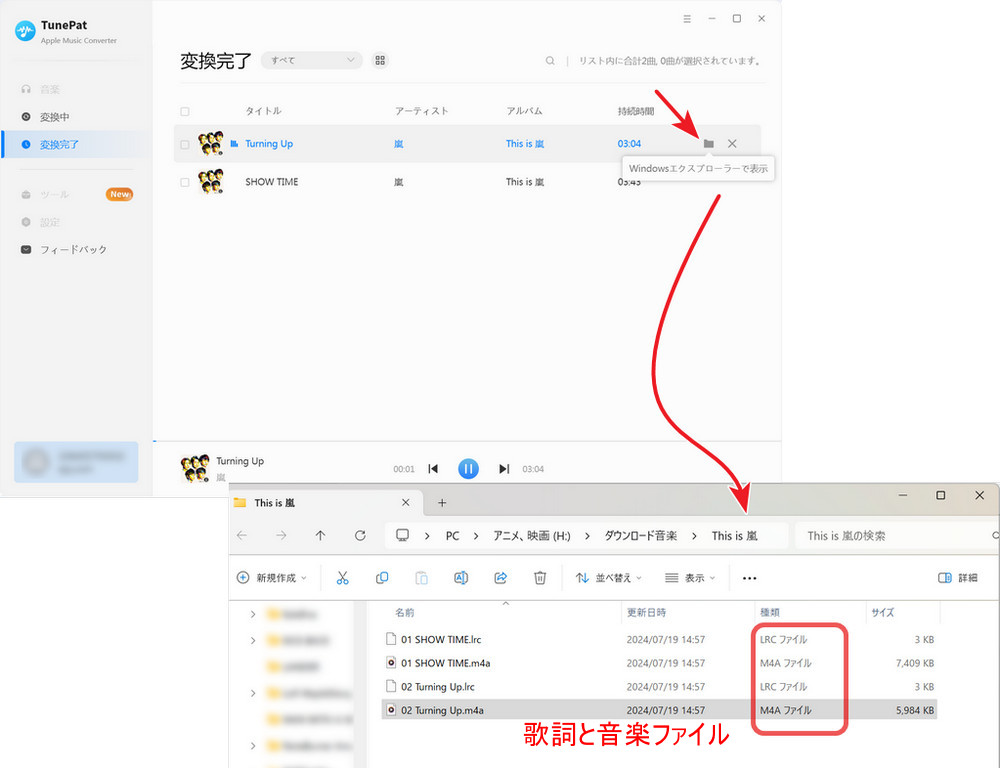Close the This is 嵐 Explorer tab
This screenshot has height=768, width=1000.
(406, 503)
